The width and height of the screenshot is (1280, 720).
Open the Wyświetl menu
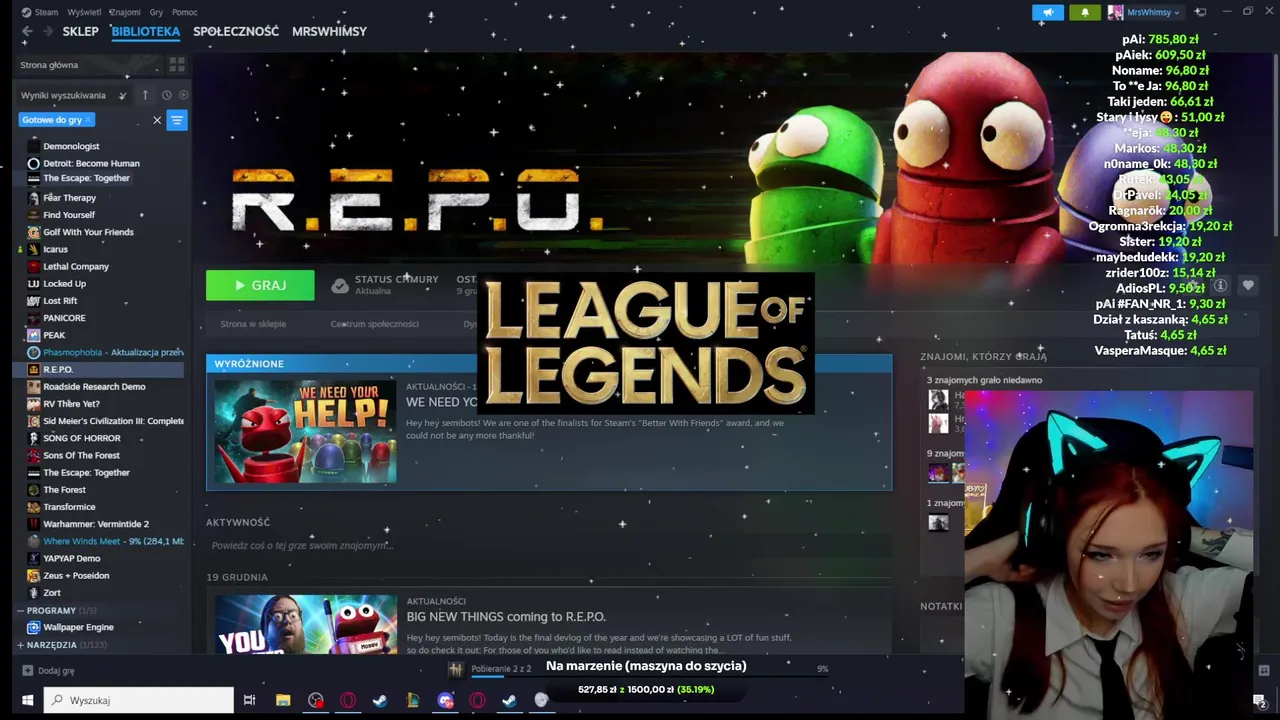tap(84, 12)
